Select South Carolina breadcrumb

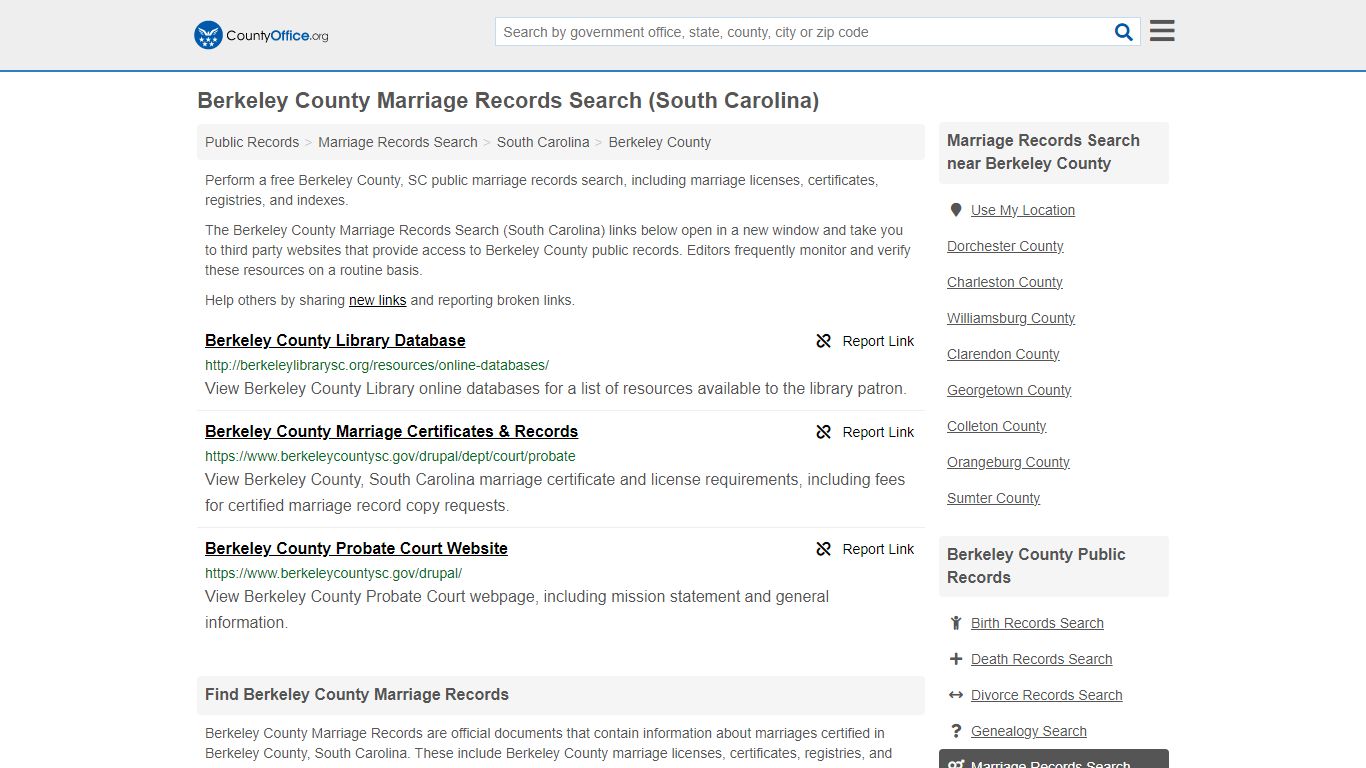[543, 142]
